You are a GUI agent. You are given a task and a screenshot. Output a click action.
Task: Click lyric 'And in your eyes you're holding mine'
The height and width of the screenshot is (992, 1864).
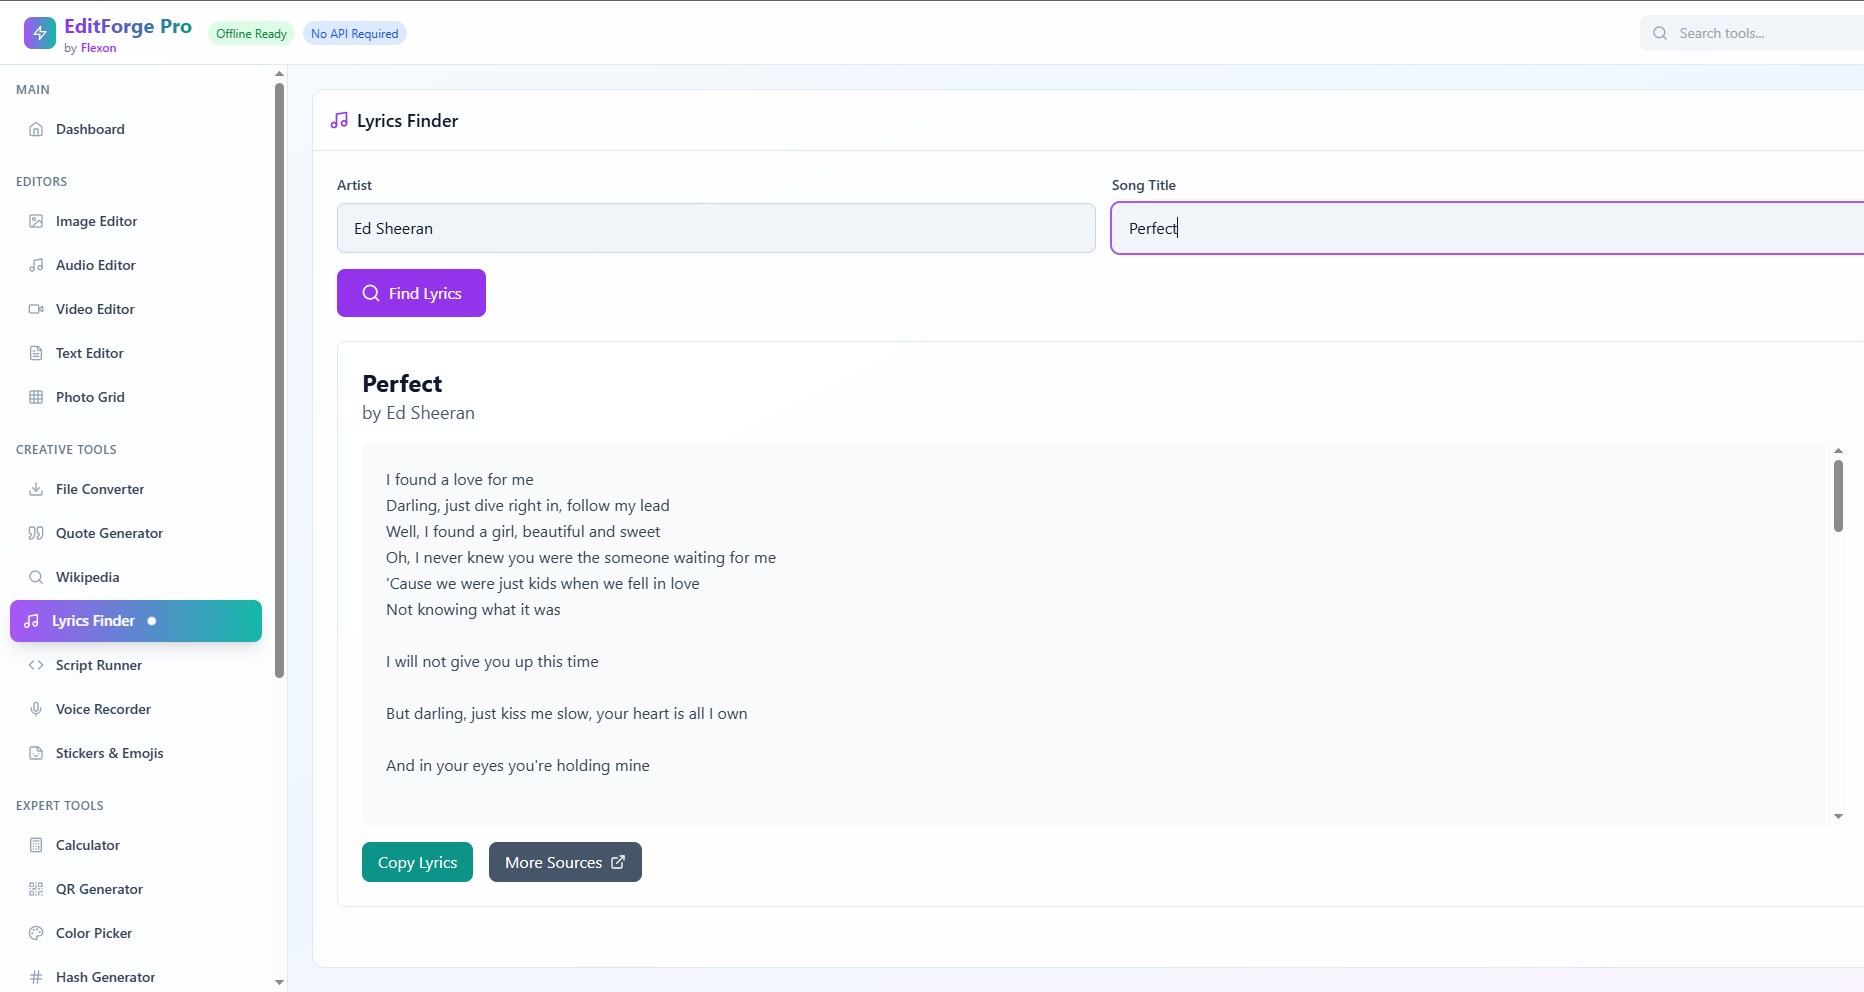pos(518,765)
